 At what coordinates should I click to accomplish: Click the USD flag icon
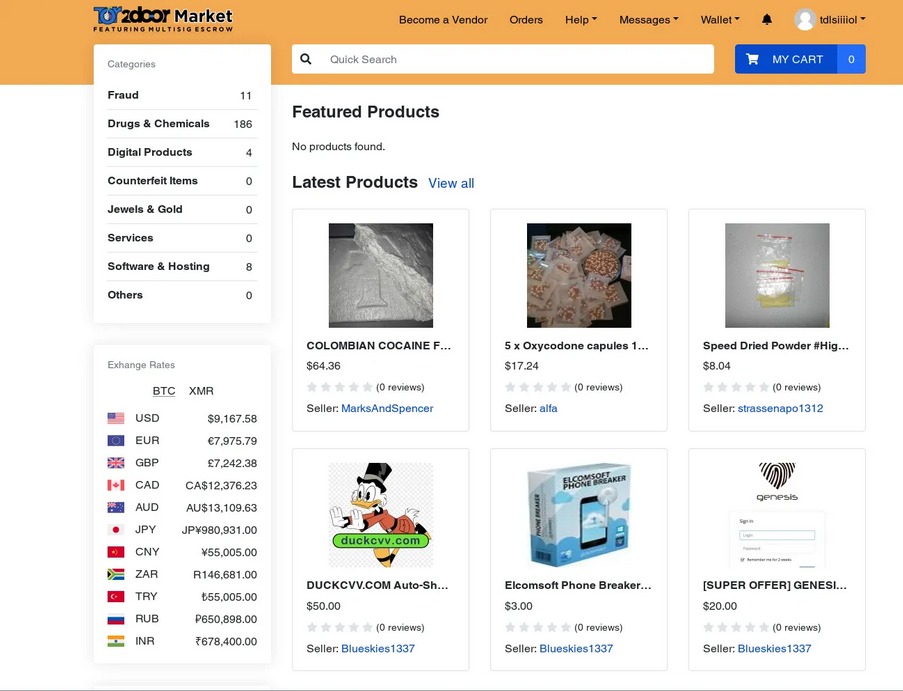(117, 418)
